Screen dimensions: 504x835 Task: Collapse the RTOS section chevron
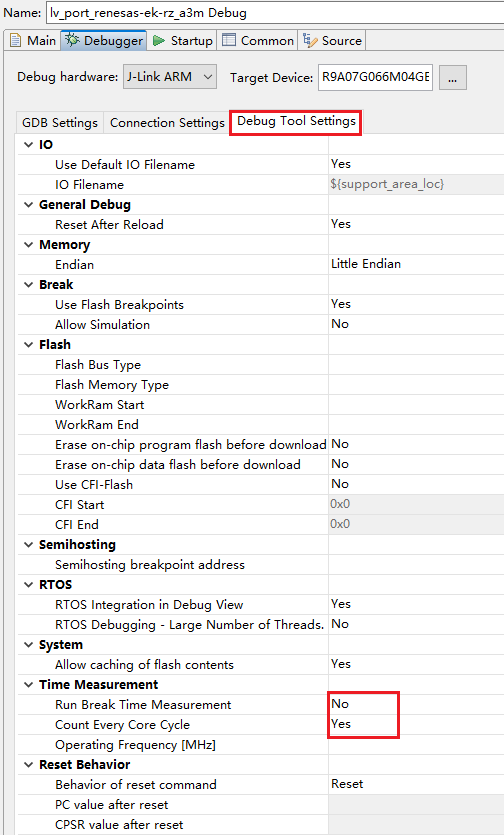[x=29, y=584]
